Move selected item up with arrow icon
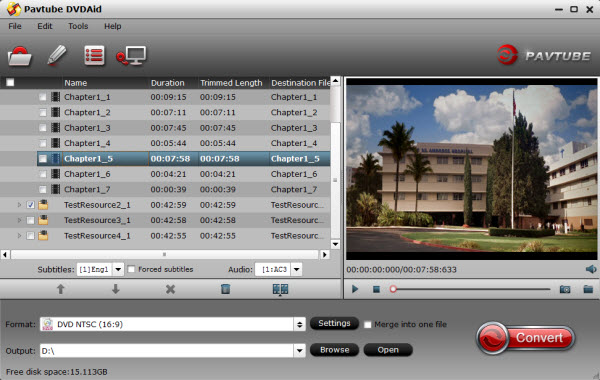Viewport: 600px width, 380px height. coord(60,289)
